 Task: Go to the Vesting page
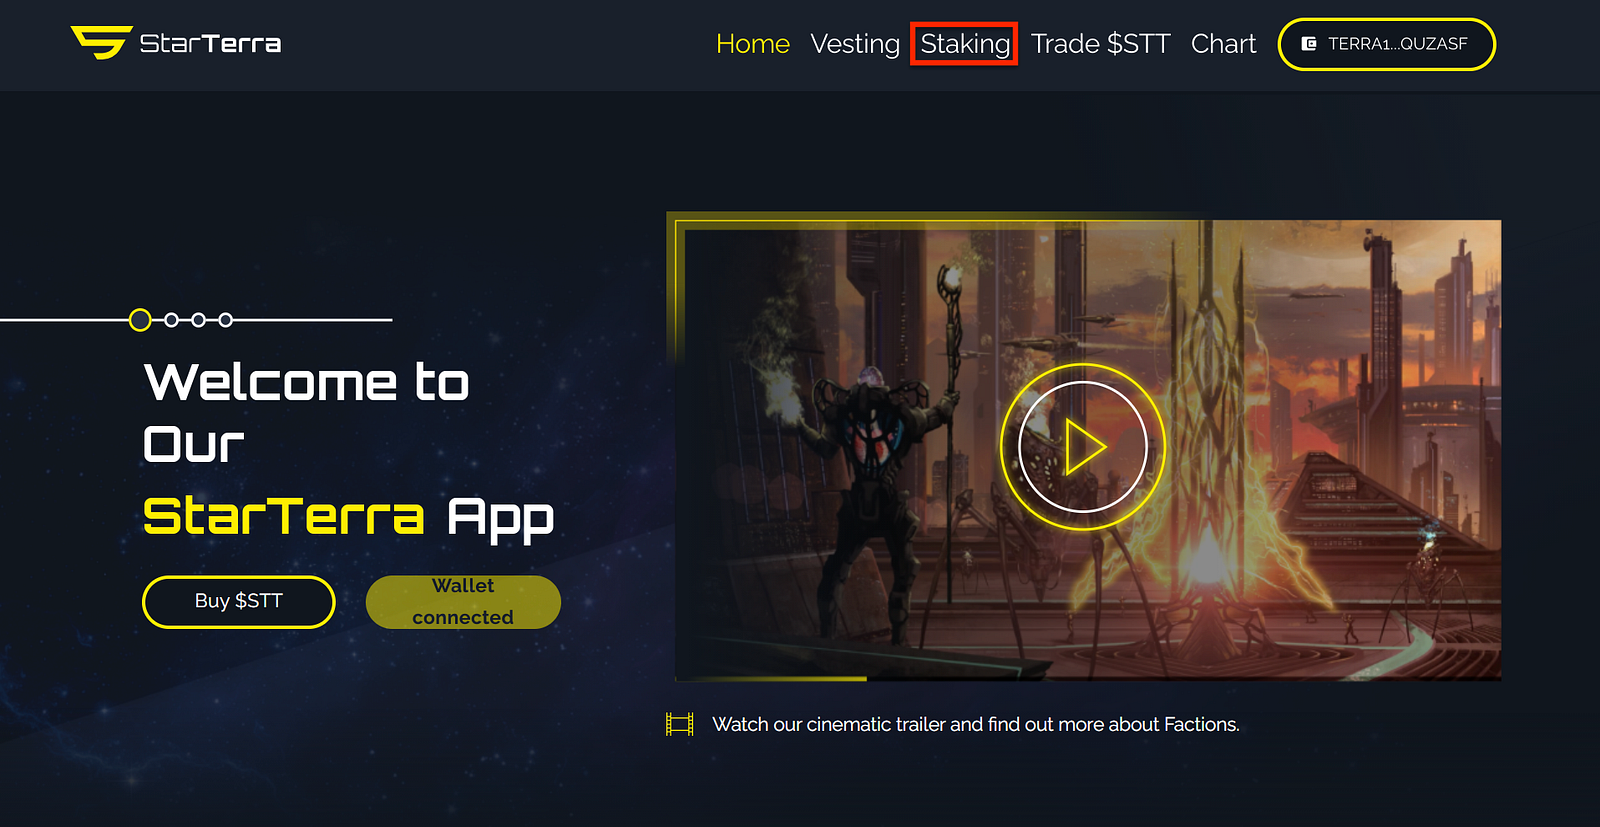click(855, 44)
